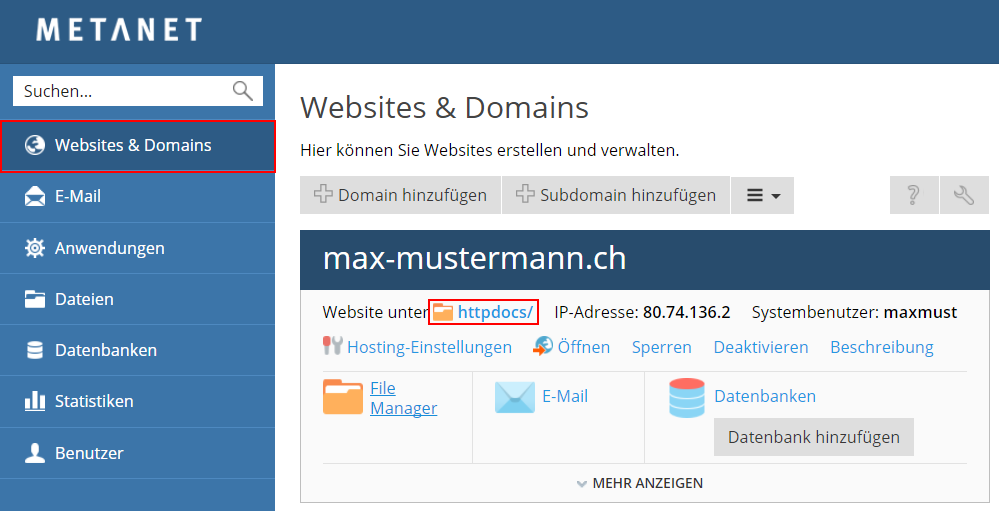Click the question mark help icon
The image size is (999, 511).
[913, 195]
